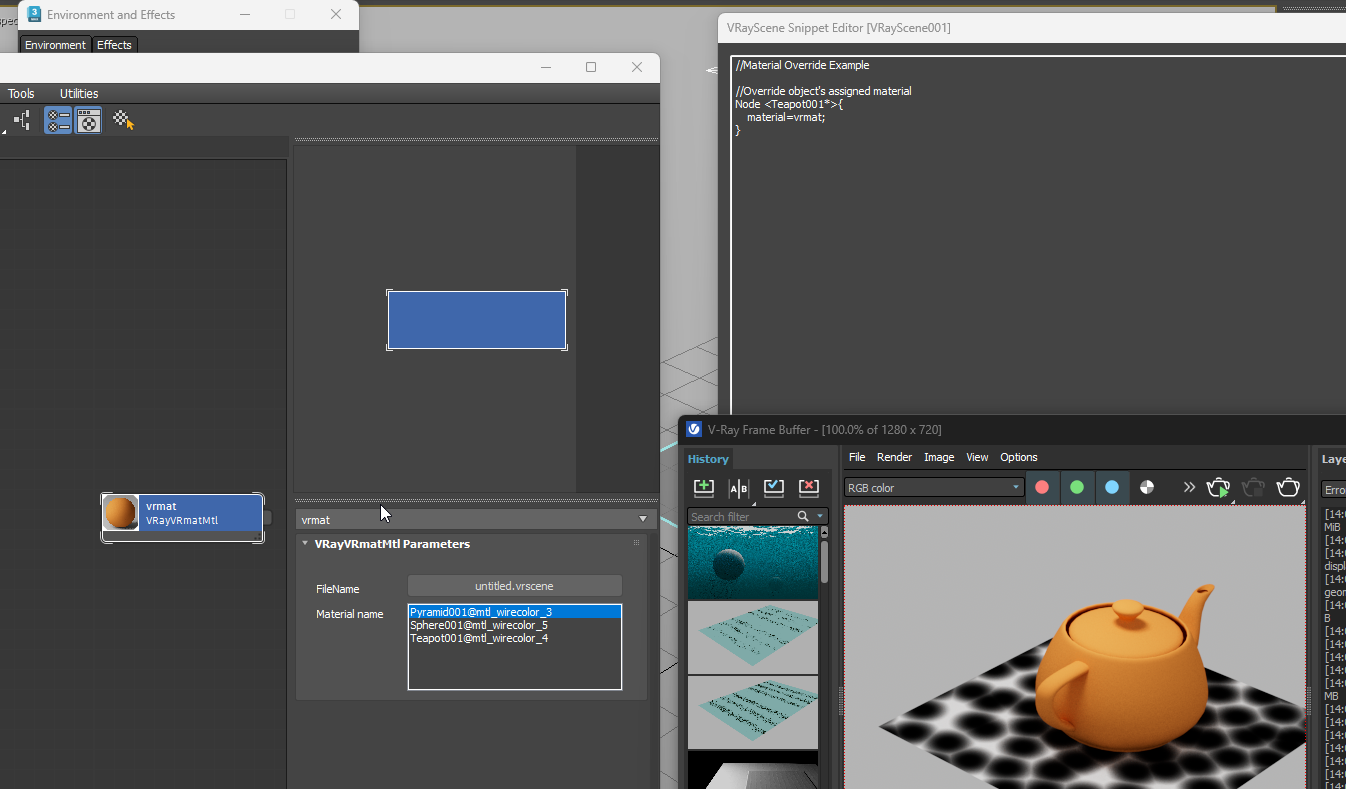Click the Load to VFB checkmark icon

[774, 488]
